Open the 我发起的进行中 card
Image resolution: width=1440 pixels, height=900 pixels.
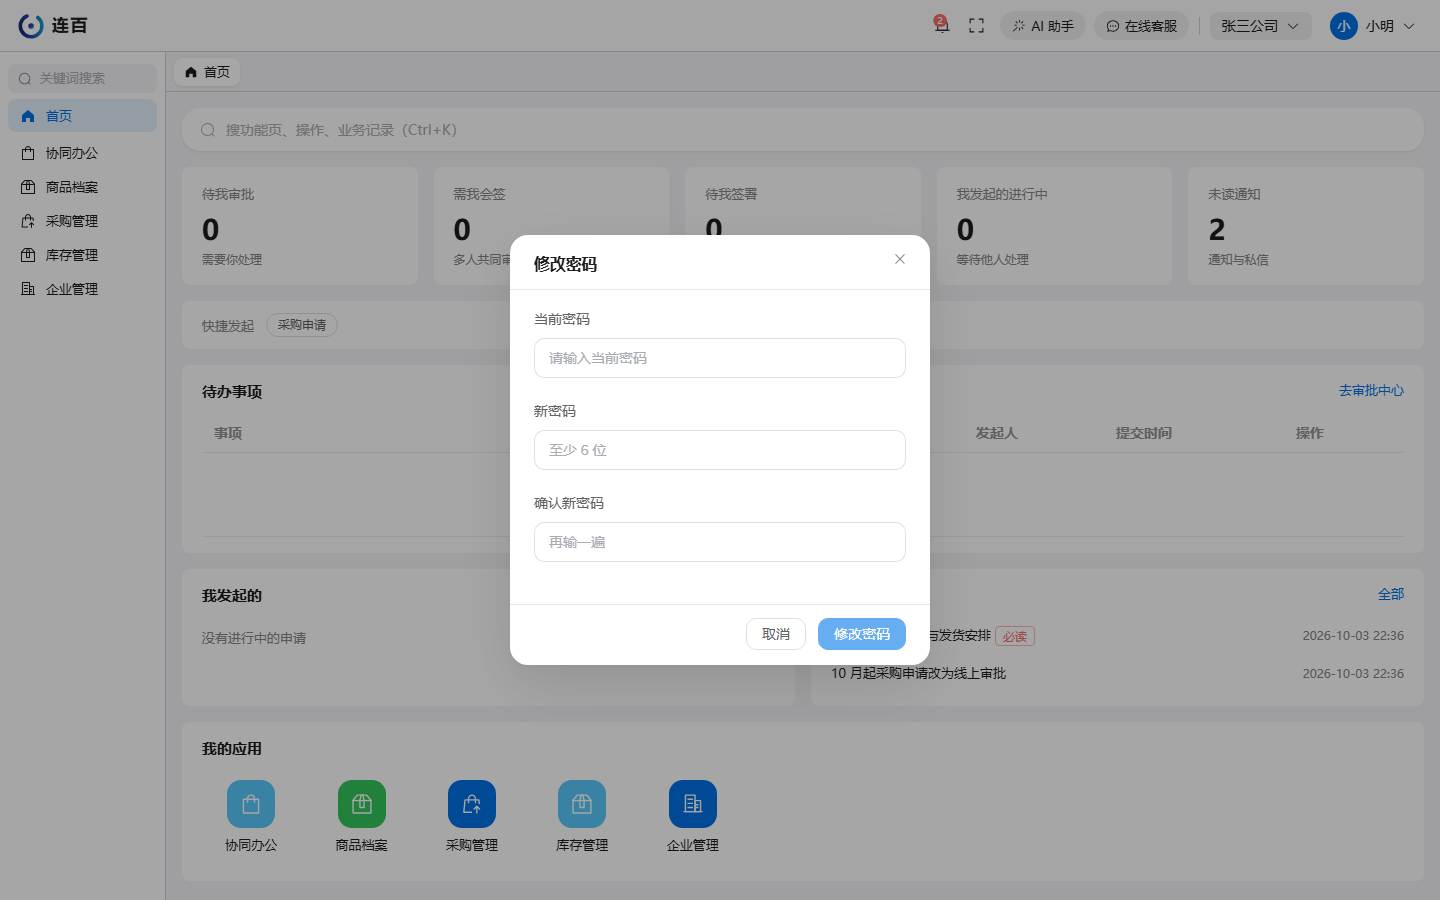tap(1054, 226)
